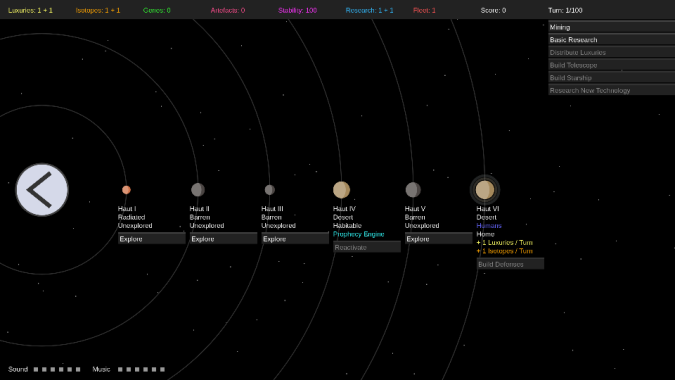Click the Home label under Haut VI
This screenshot has width=675, height=380.
tap(485, 234)
